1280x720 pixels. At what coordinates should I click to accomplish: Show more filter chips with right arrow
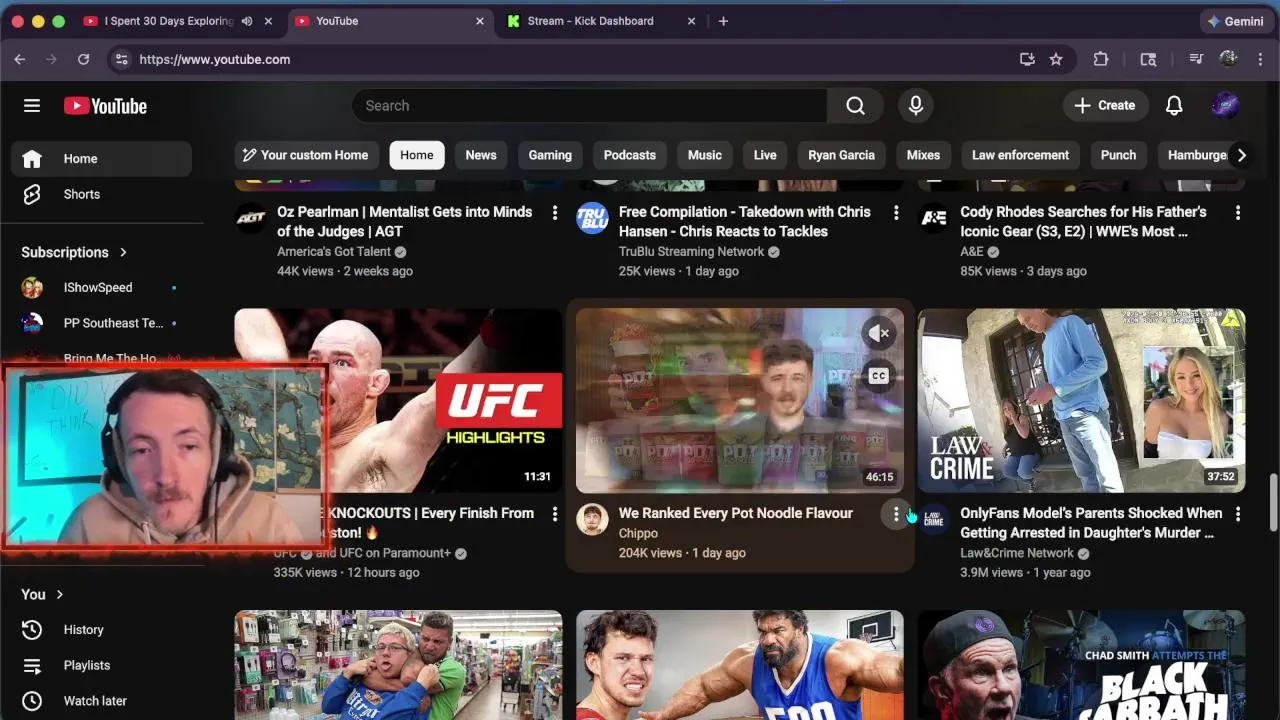point(1241,156)
